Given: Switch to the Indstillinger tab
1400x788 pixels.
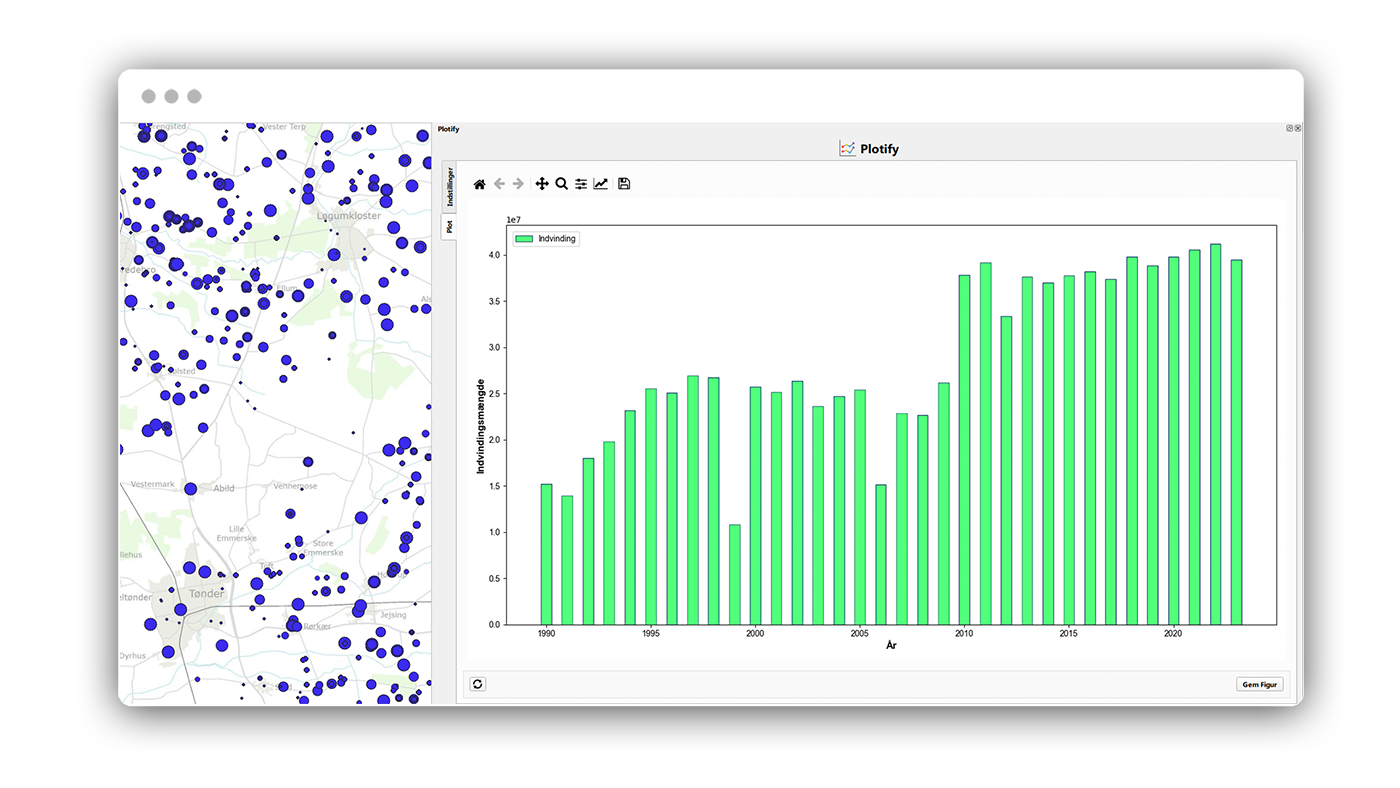Looking at the screenshot, I should pyautogui.click(x=450, y=186).
